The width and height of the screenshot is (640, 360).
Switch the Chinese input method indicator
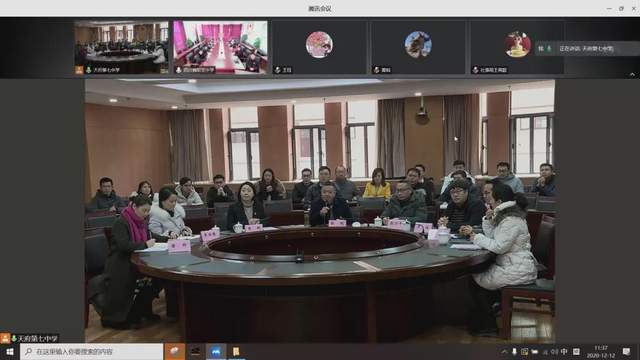[564, 351]
